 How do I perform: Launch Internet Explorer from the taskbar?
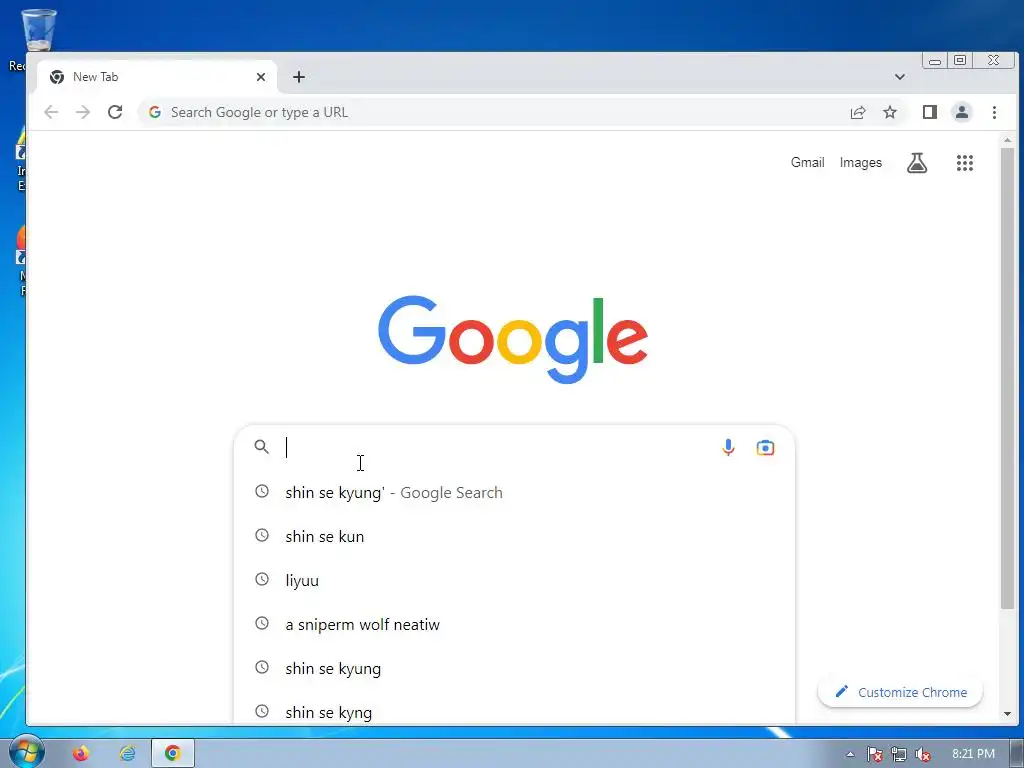coord(127,754)
